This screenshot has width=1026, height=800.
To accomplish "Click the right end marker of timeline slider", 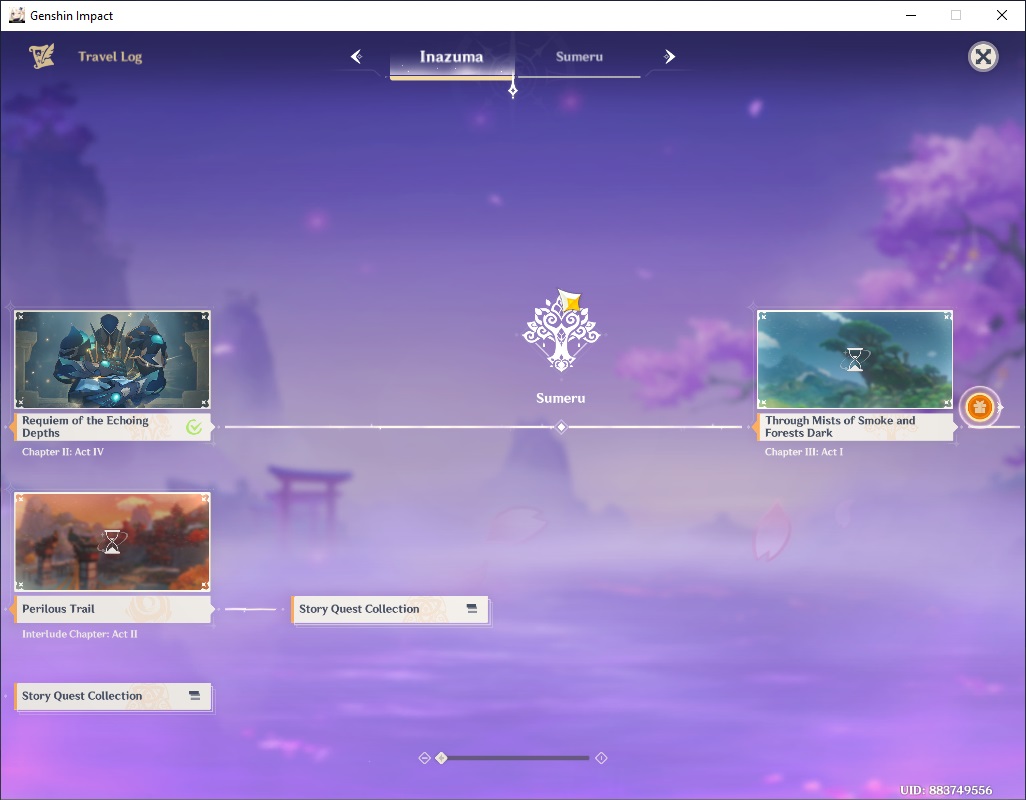I will pyautogui.click(x=601, y=758).
